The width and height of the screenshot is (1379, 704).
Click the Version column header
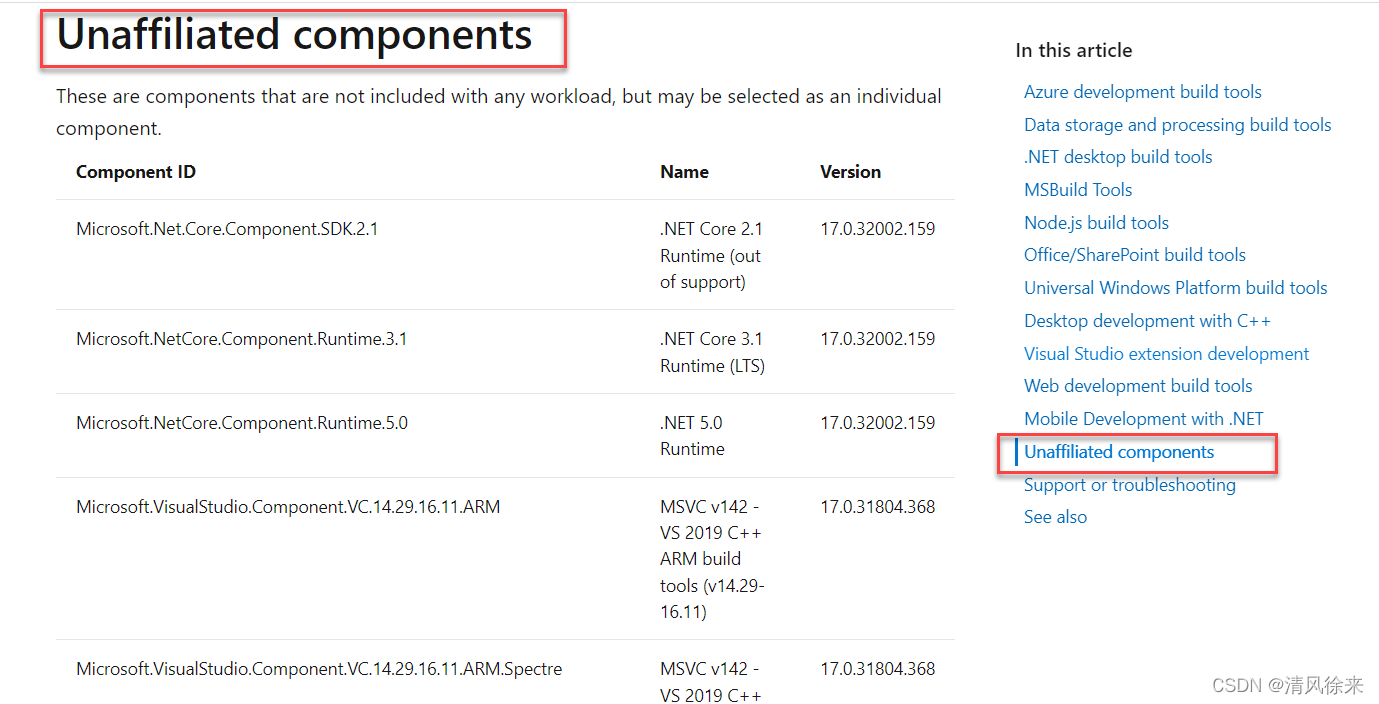850,172
